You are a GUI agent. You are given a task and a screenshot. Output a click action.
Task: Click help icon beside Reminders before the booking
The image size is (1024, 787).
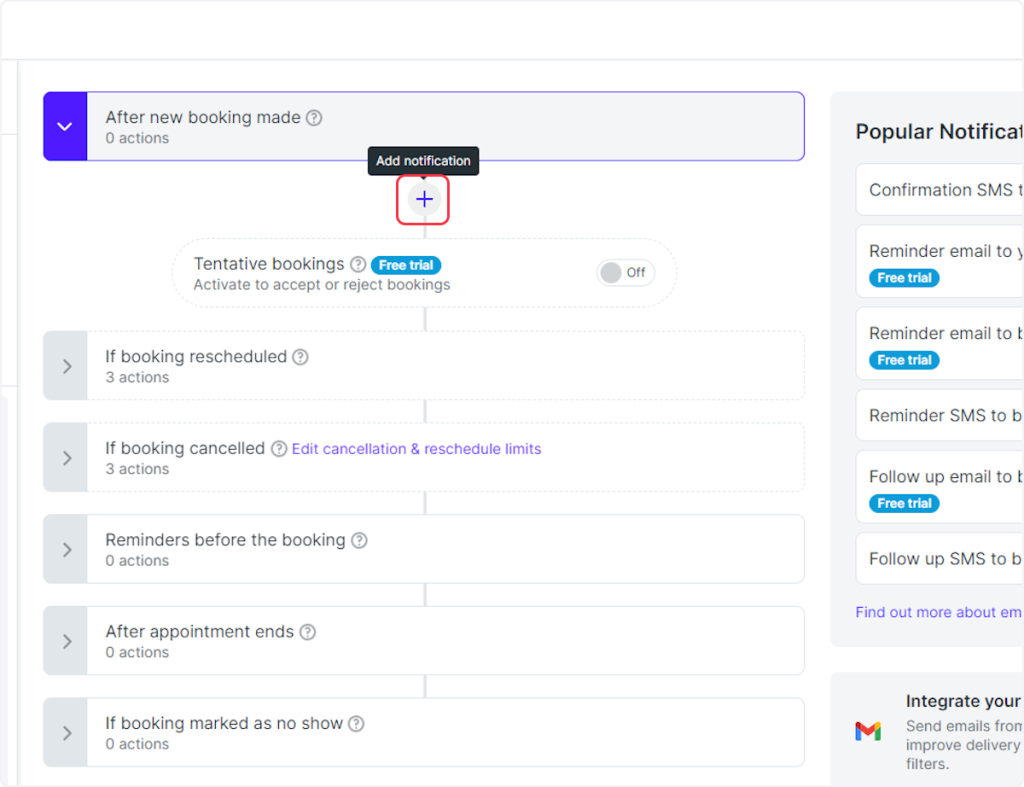click(359, 540)
